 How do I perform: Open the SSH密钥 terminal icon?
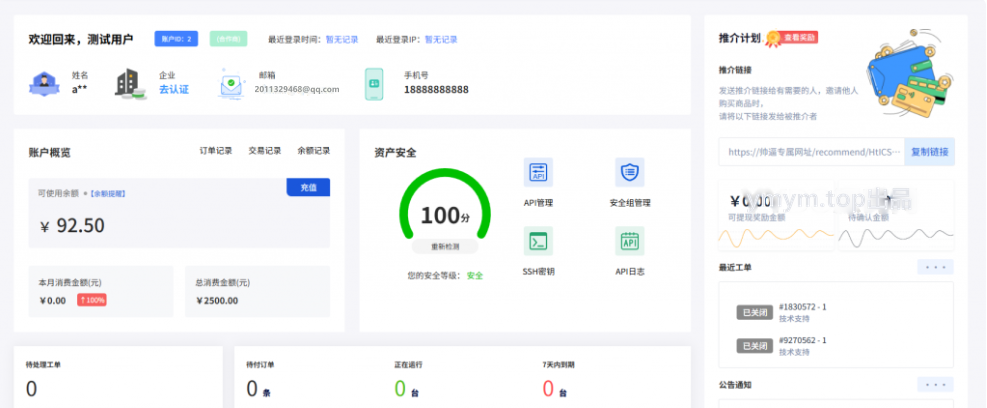(538, 241)
